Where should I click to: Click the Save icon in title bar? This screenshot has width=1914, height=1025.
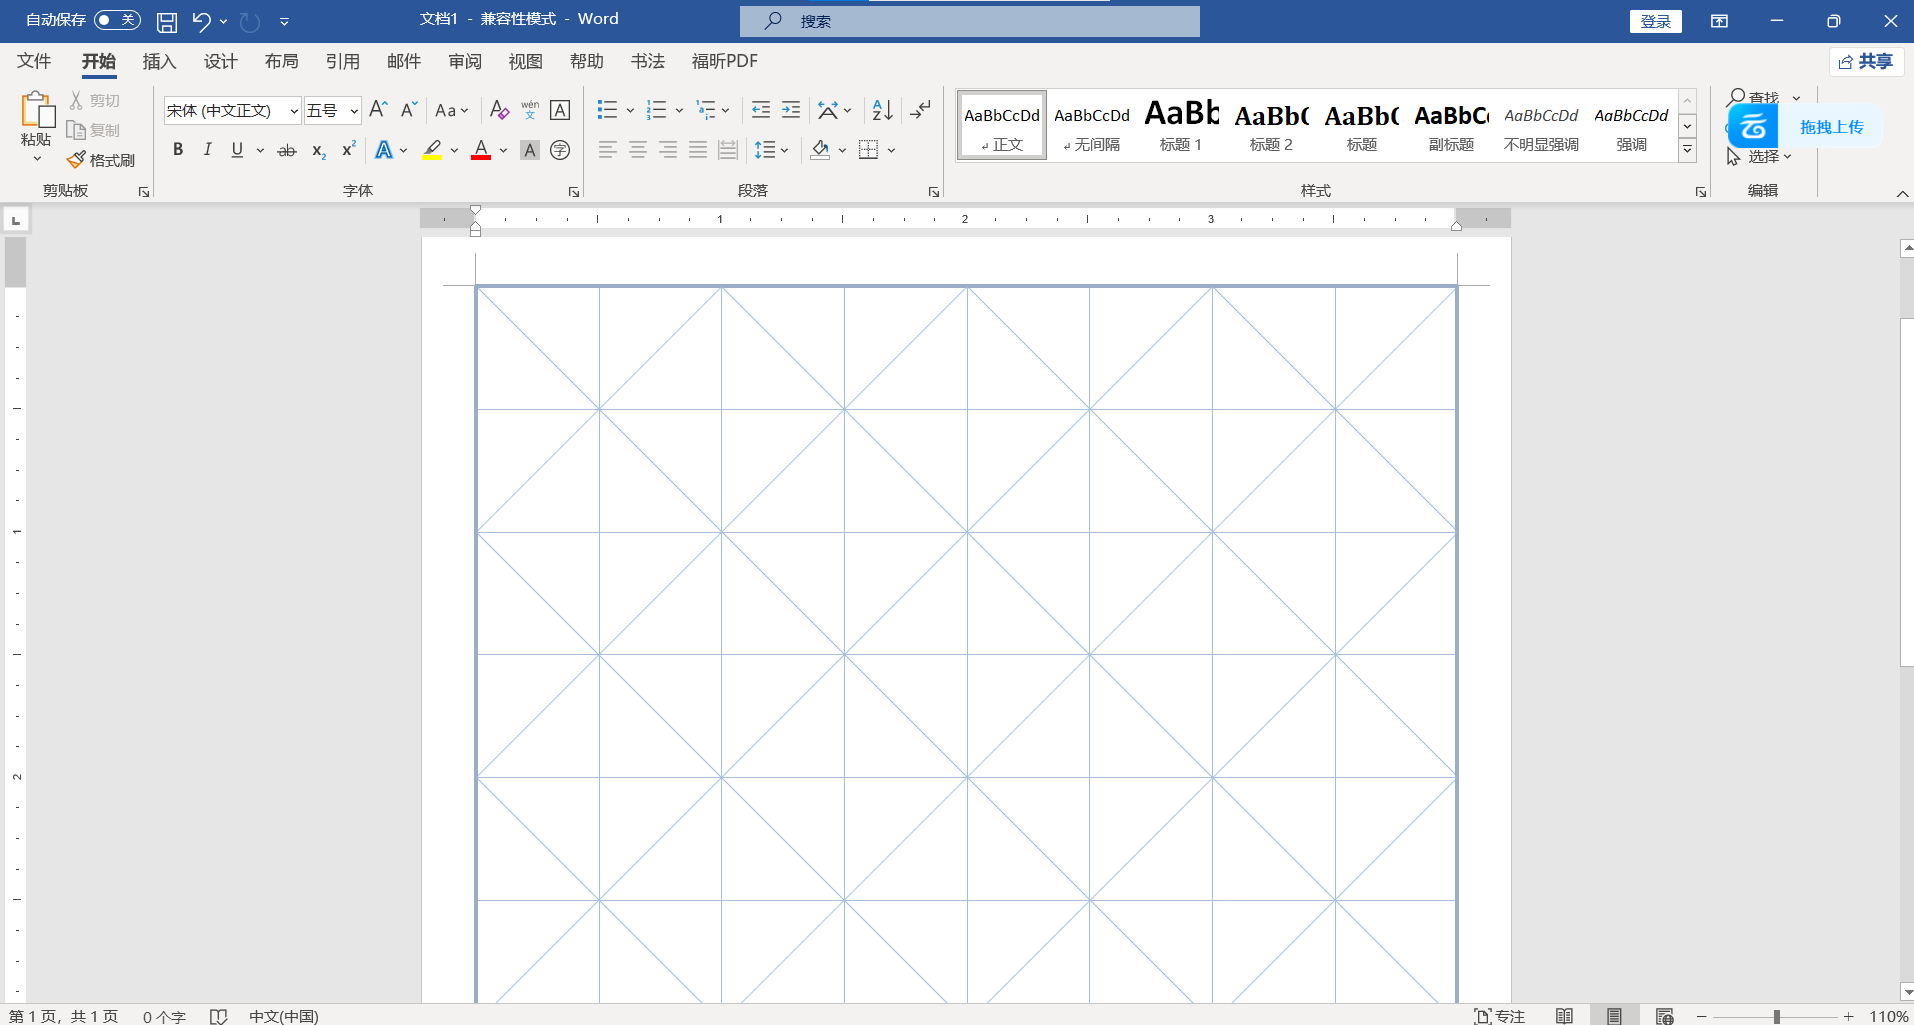(167, 22)
